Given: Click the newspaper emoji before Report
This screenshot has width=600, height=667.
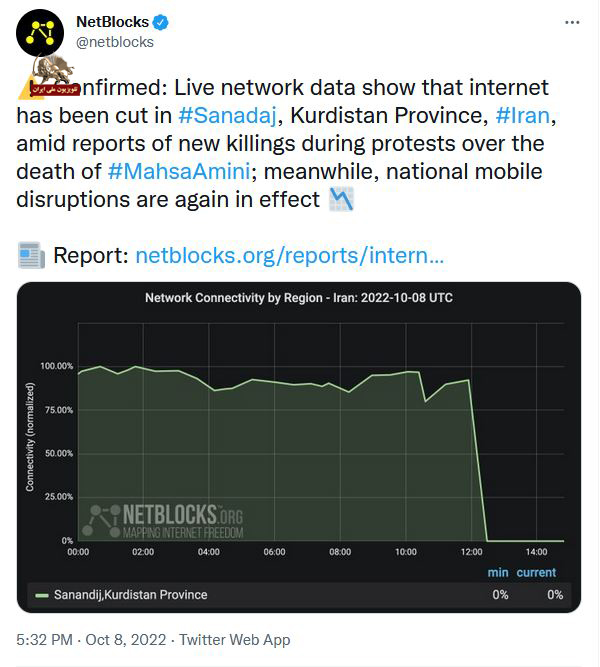Looking at the screenshot, I should click(x=32, y=256).
